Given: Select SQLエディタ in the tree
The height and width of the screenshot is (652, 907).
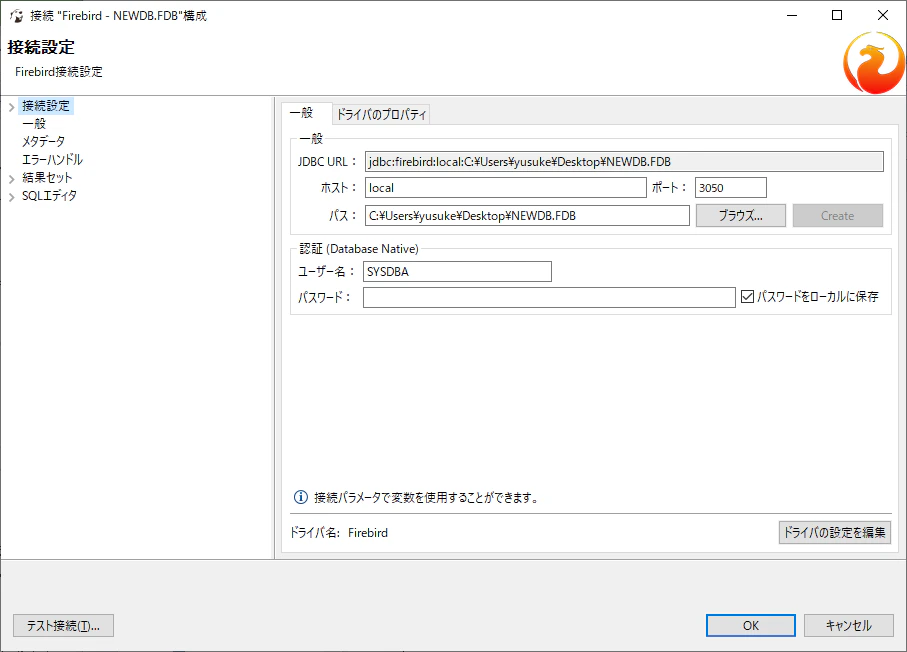Looking at the screenshot, I should click(49, 196).
